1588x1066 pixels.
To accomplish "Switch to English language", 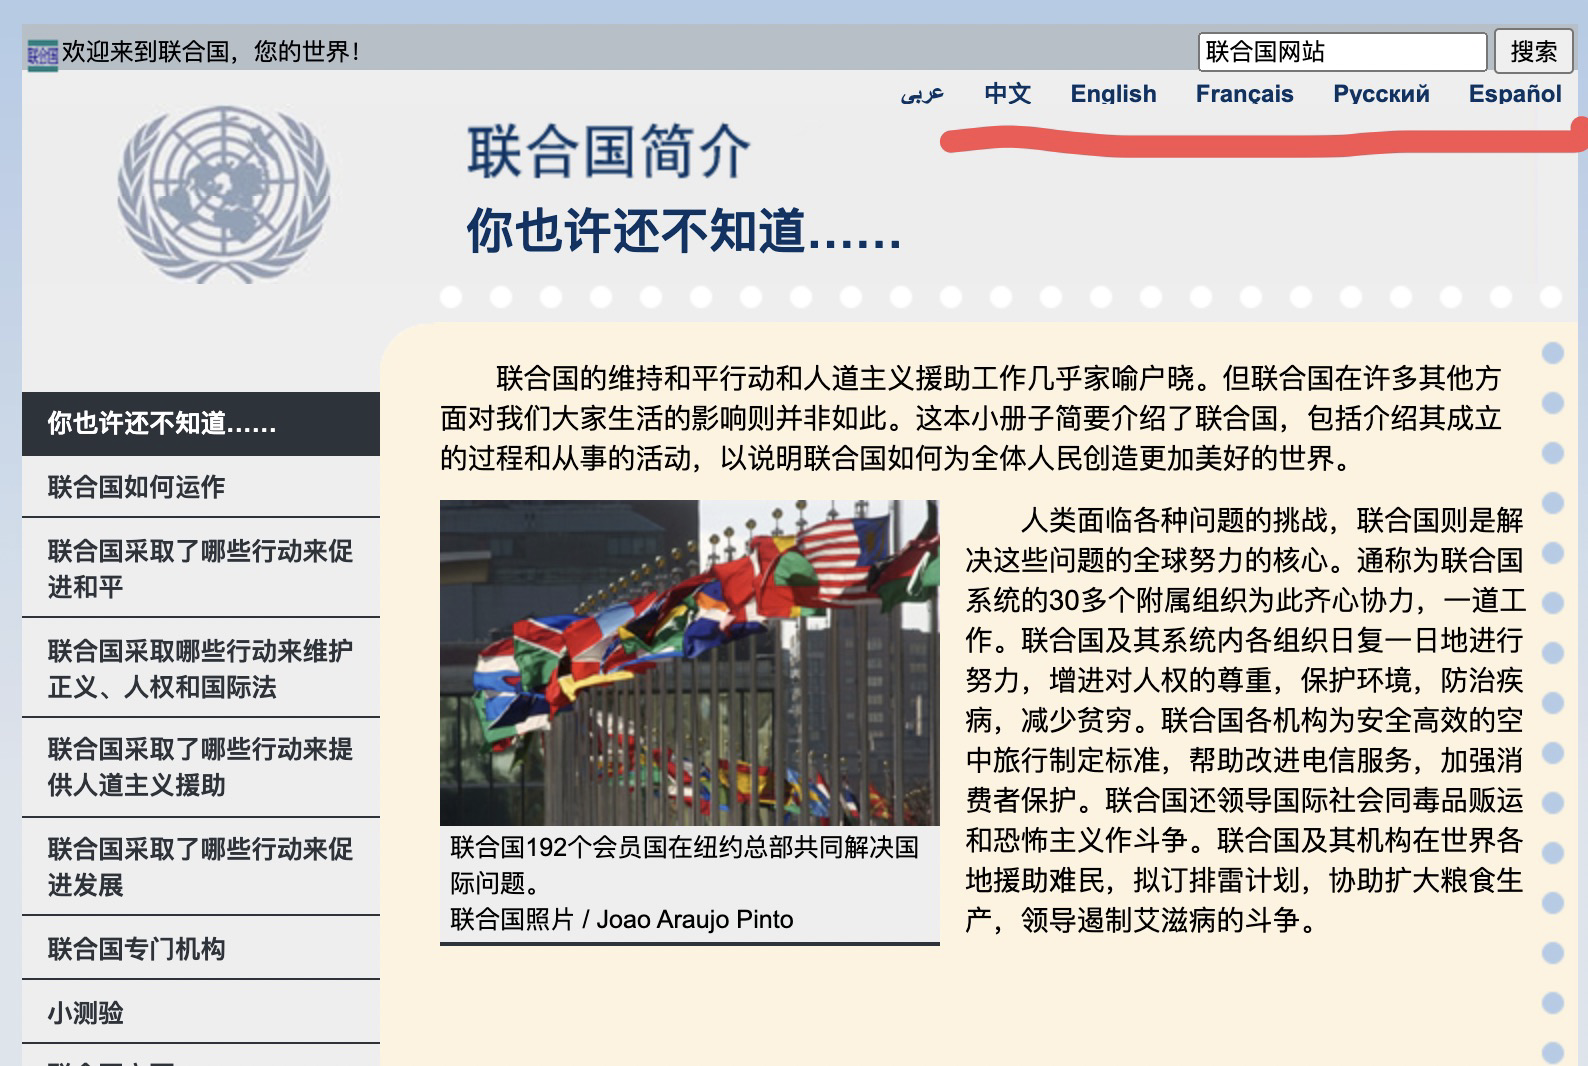I will 1113,94.
